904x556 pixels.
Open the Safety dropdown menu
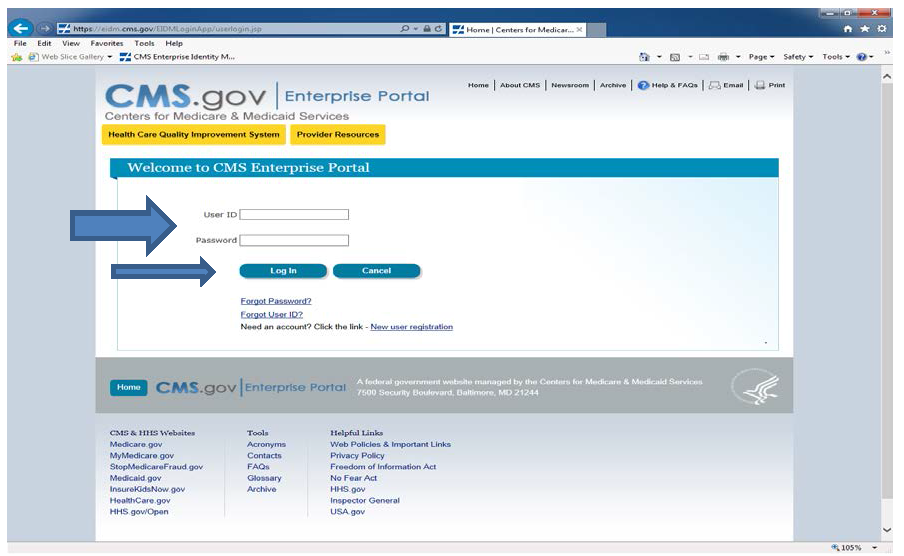[798, 57]
